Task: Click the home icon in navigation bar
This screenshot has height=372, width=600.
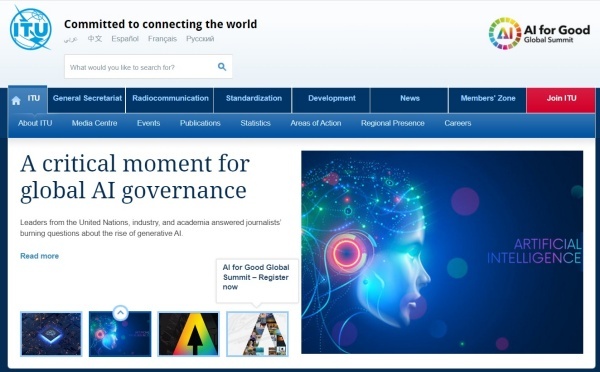Action: 16,101
